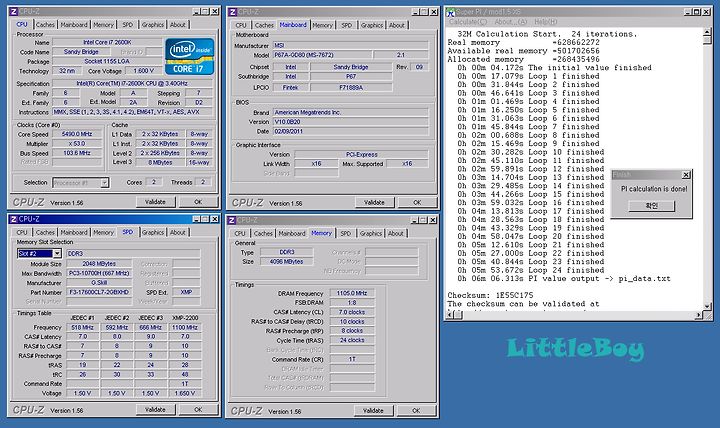The height and width of the screenshot is (428, 720).
Task: Click the Z title bar icon of the CPU-Z Memory timings window
Action: 232,220
